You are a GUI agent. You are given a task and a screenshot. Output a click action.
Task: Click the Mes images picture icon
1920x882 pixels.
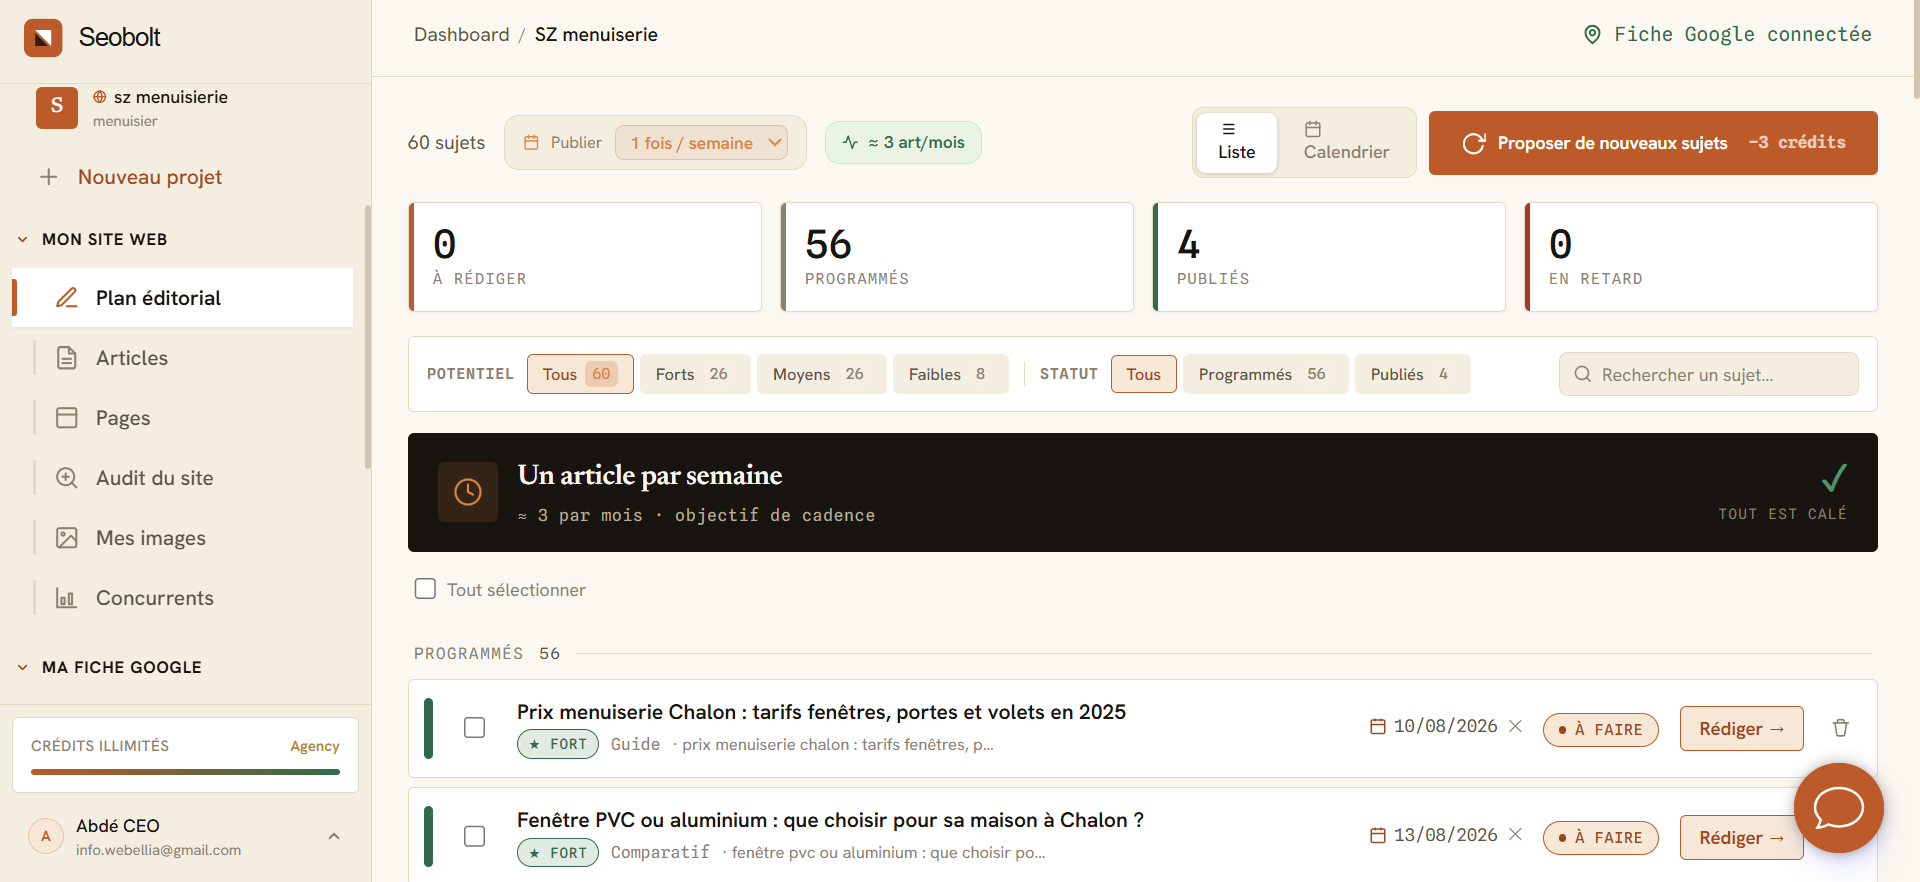point(67,538)
